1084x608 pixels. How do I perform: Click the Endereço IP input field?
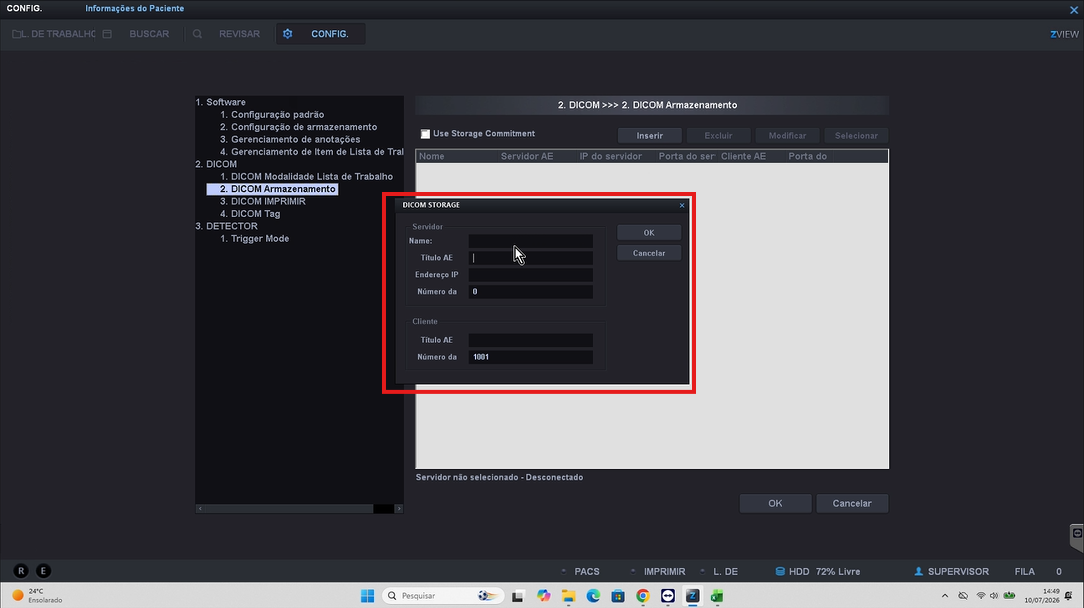(530, 275)
